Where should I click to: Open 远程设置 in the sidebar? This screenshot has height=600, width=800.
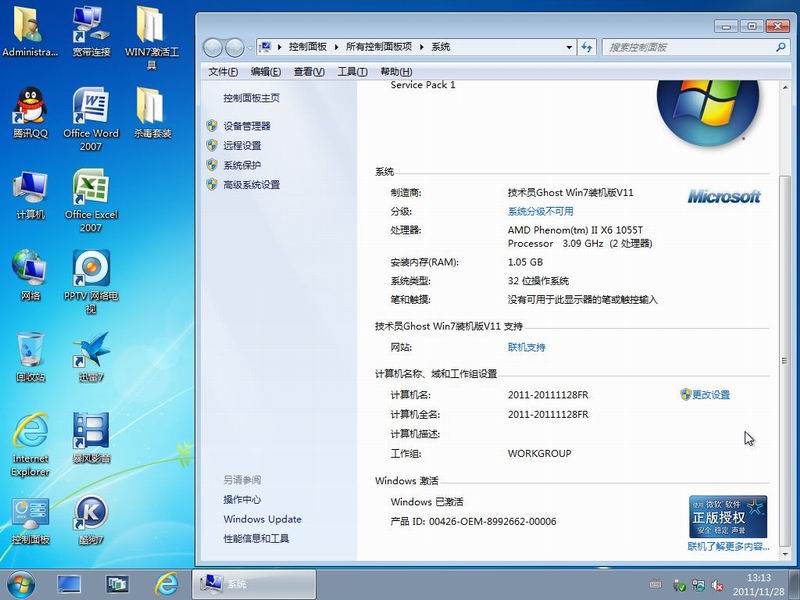(242, 145)
